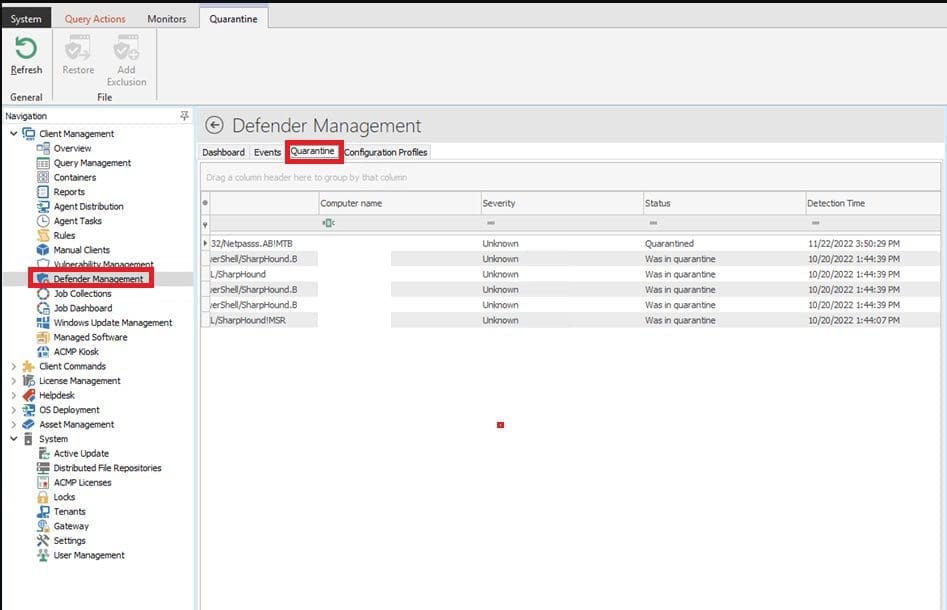Expand the License Management node
The height and width of the screenshot is (610, 947).
pos(13,380)
